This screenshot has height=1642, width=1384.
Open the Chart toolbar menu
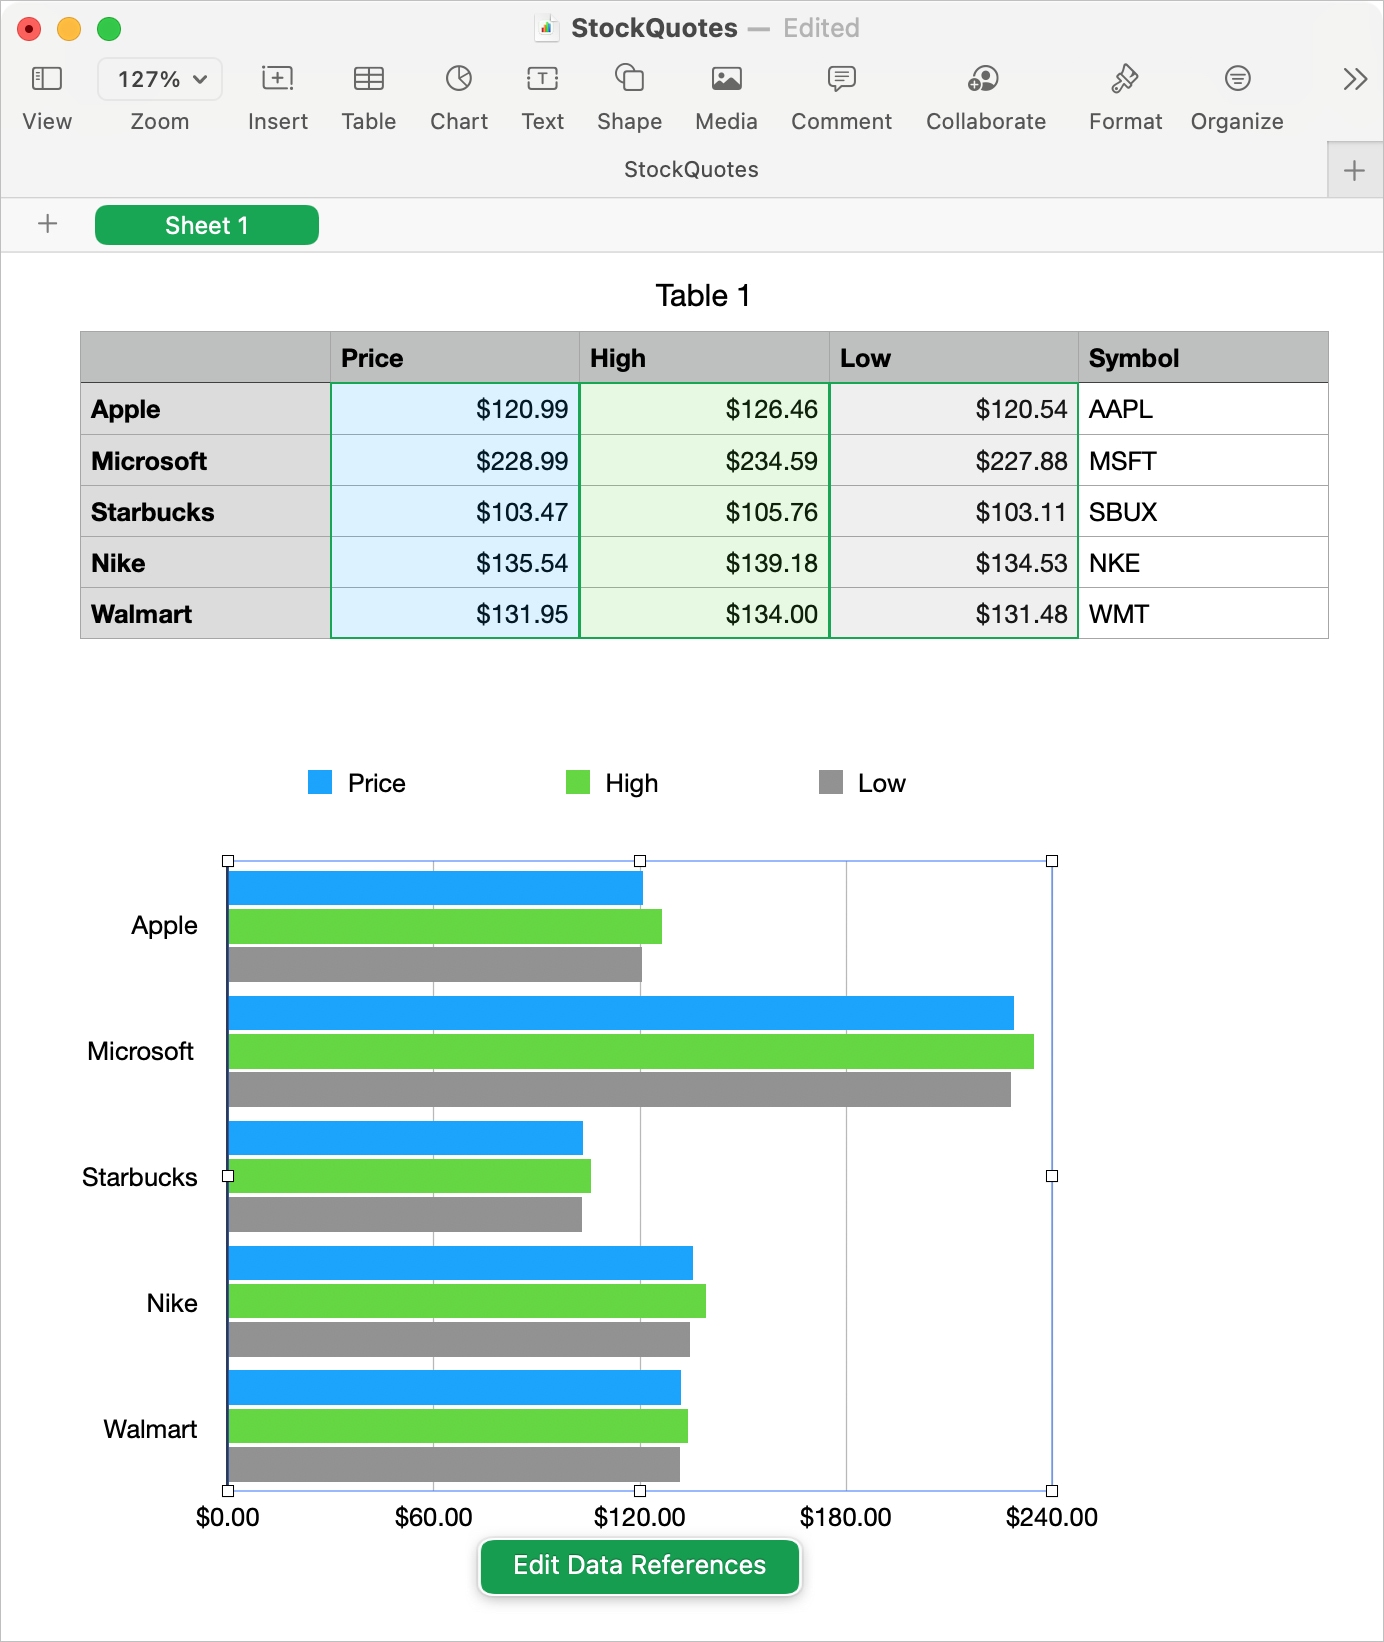tap(459, 79)
